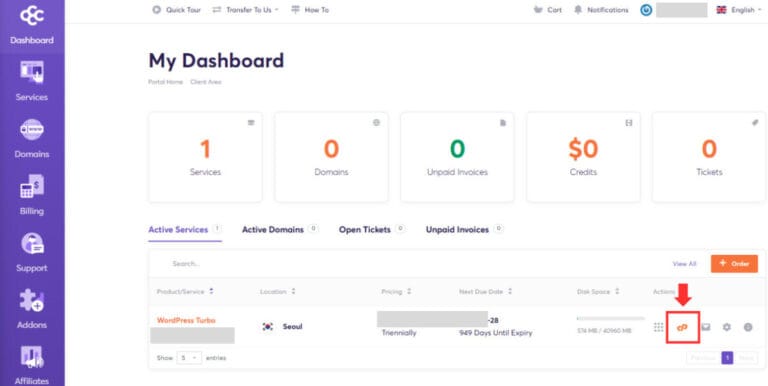Sort by Next Due Date column
The width and height of the screenshot is (768, 386).
[486, 291]
